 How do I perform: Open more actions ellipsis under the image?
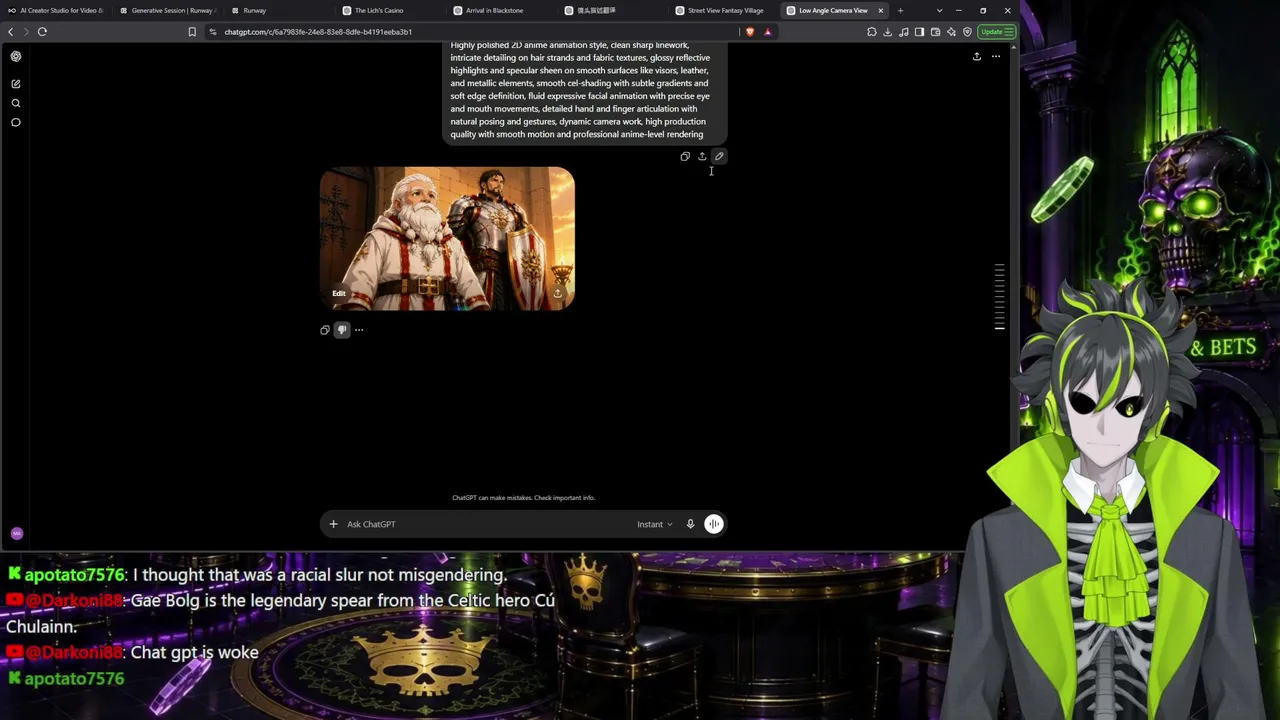[359, 330]
